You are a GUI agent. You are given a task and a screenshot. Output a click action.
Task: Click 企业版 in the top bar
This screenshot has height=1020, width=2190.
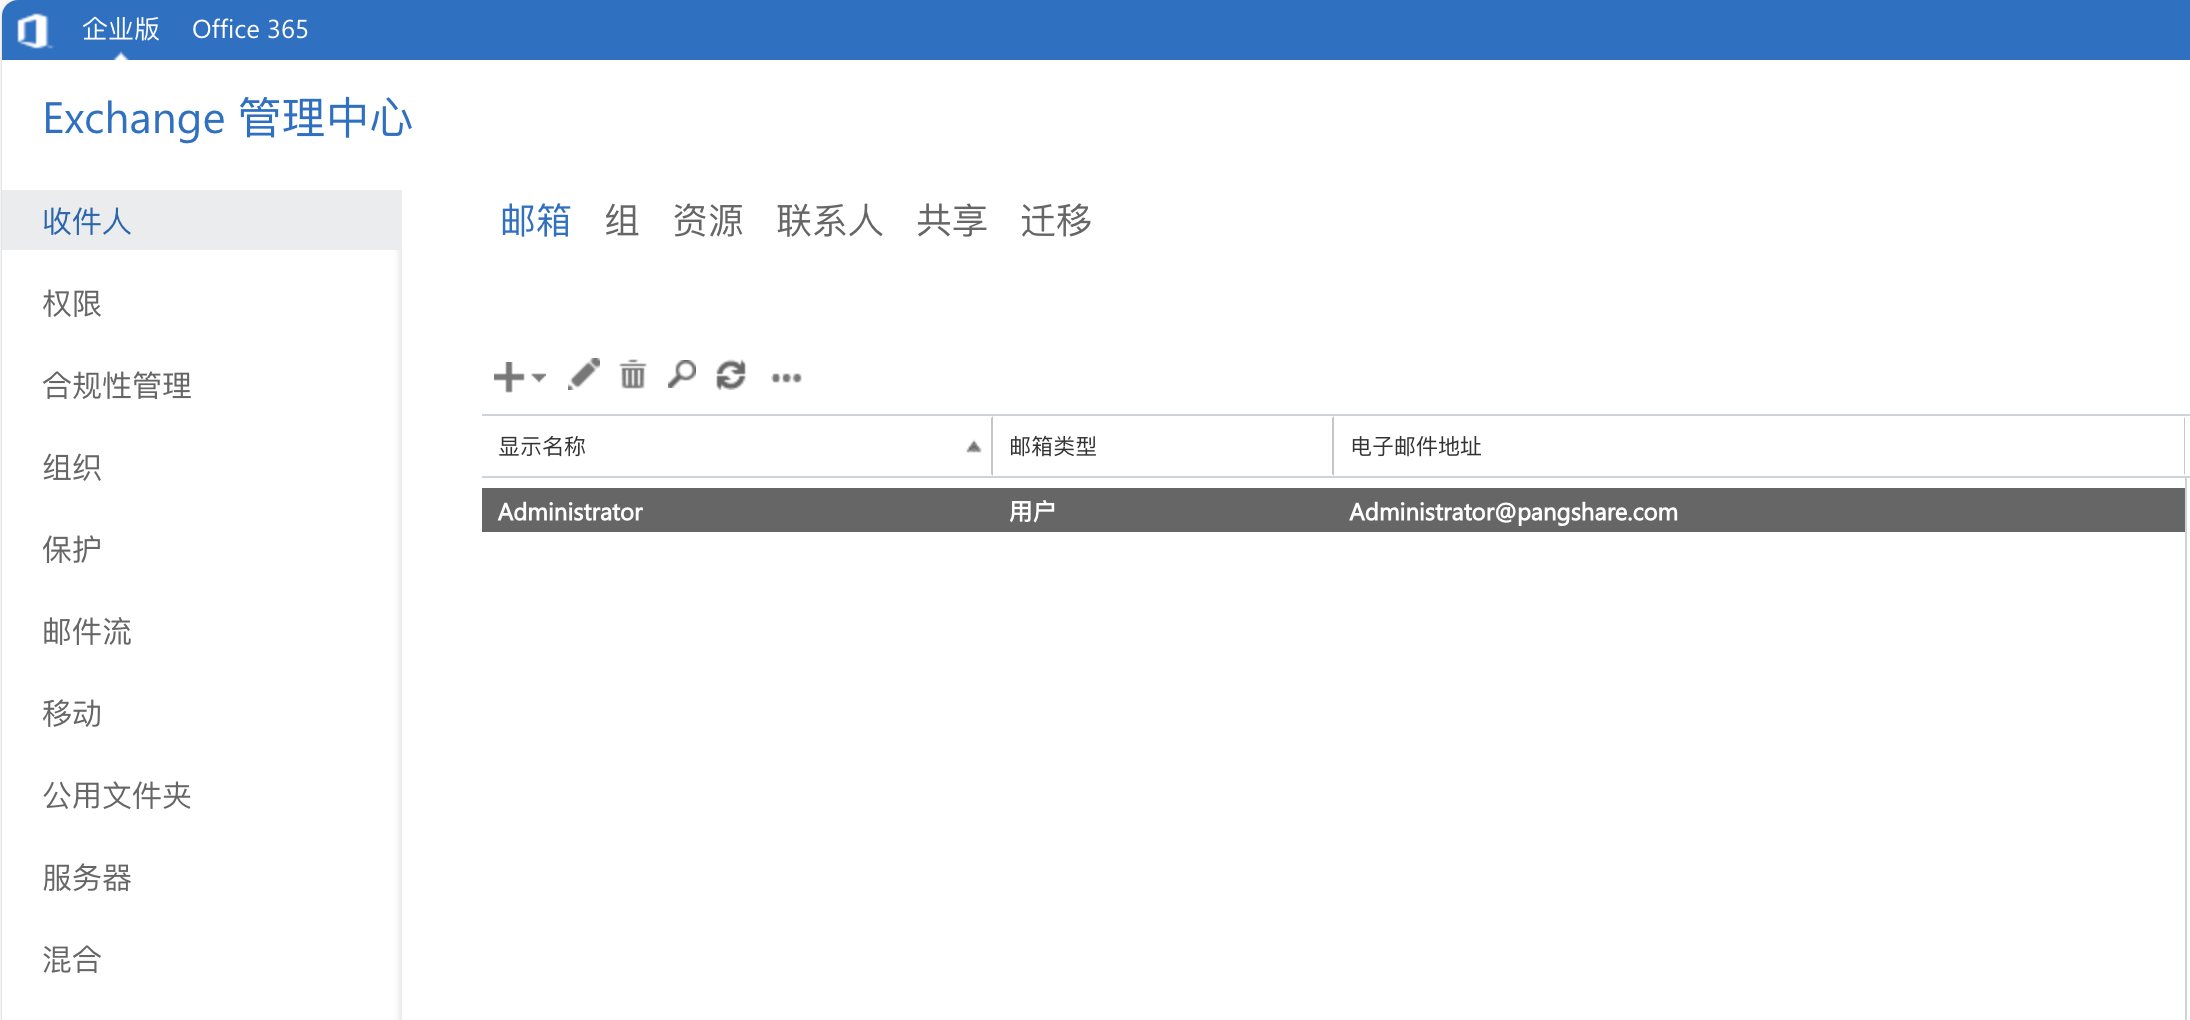pos(121,29)
